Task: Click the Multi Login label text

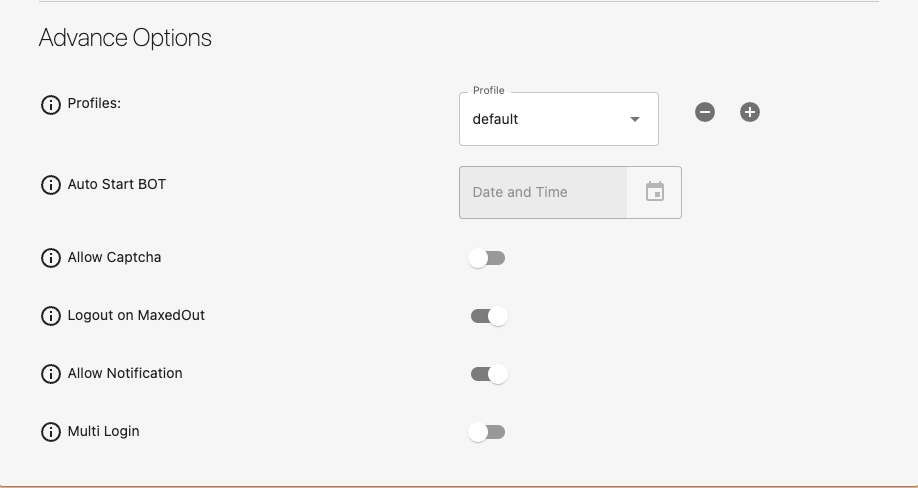Action: point(104,431)
